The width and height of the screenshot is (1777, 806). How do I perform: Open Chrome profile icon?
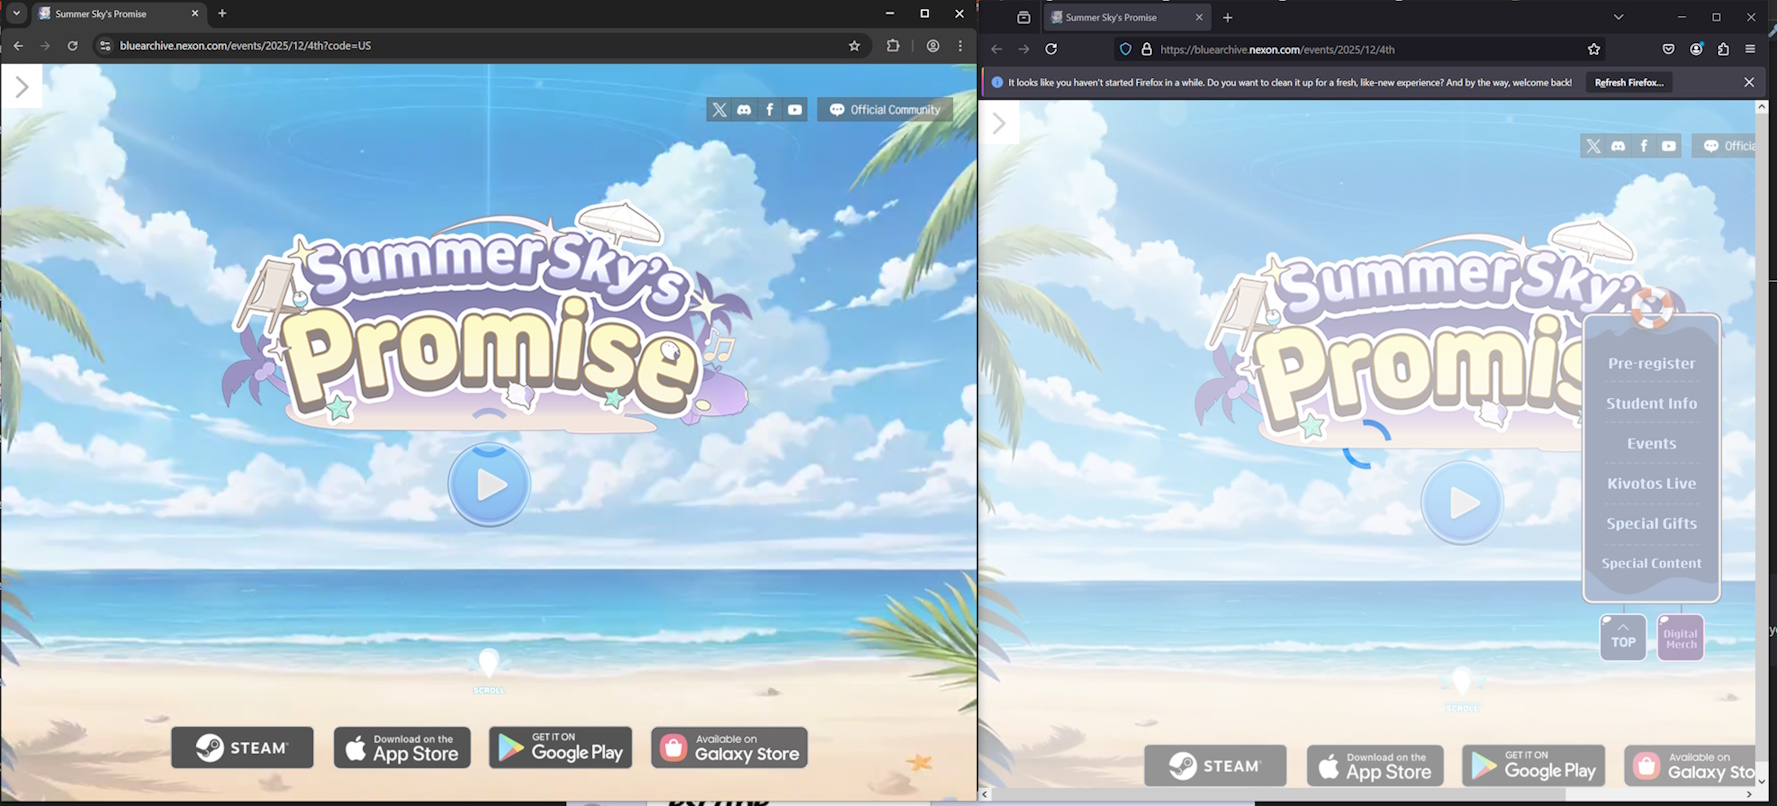point(933,46)
